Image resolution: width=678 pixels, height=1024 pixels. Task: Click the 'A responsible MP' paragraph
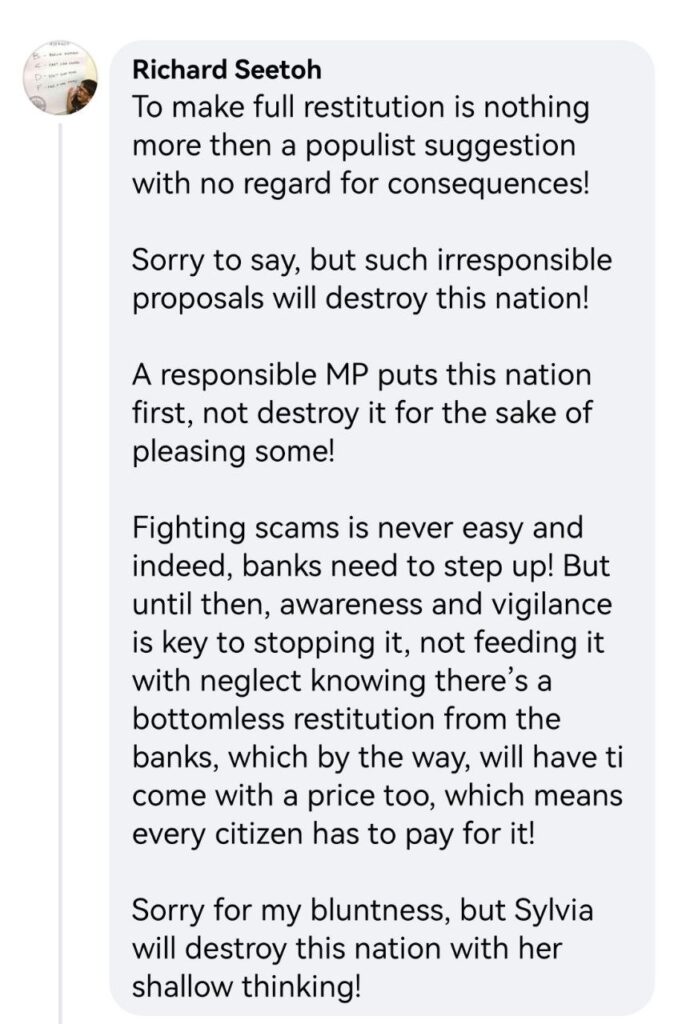click(362, 413)
